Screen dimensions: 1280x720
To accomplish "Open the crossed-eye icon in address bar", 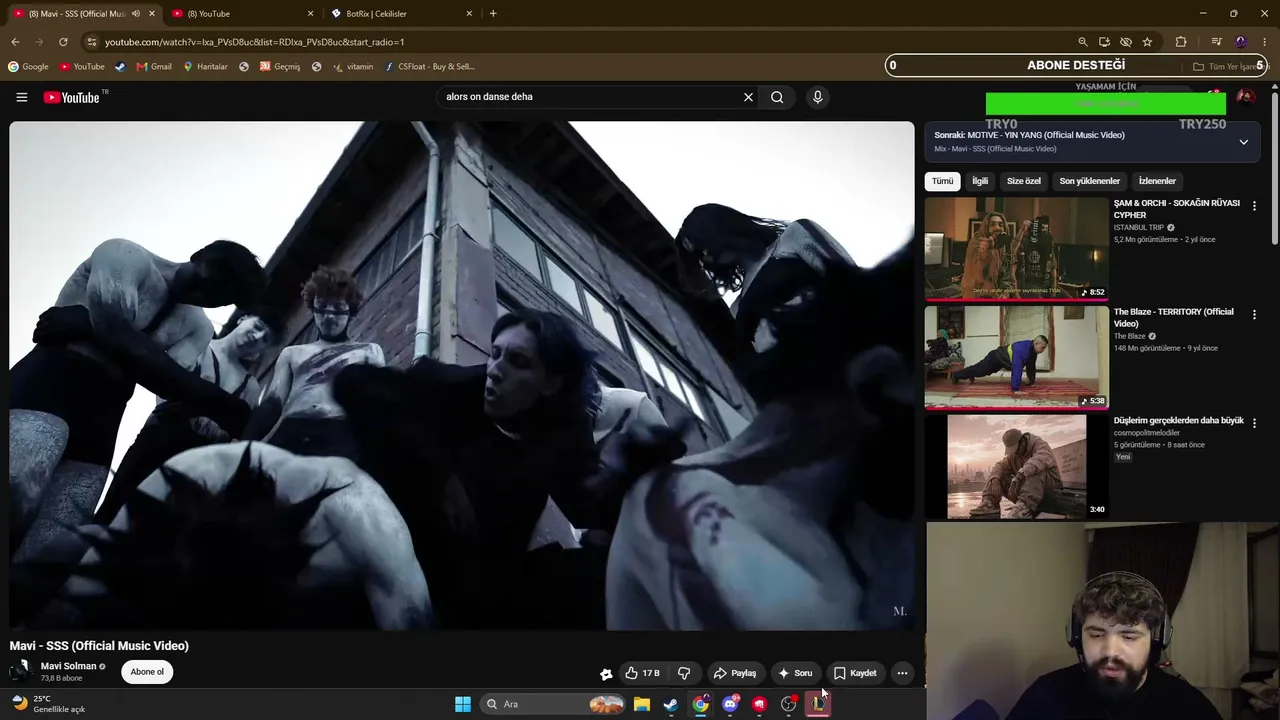I will (x=1126, y=42).
